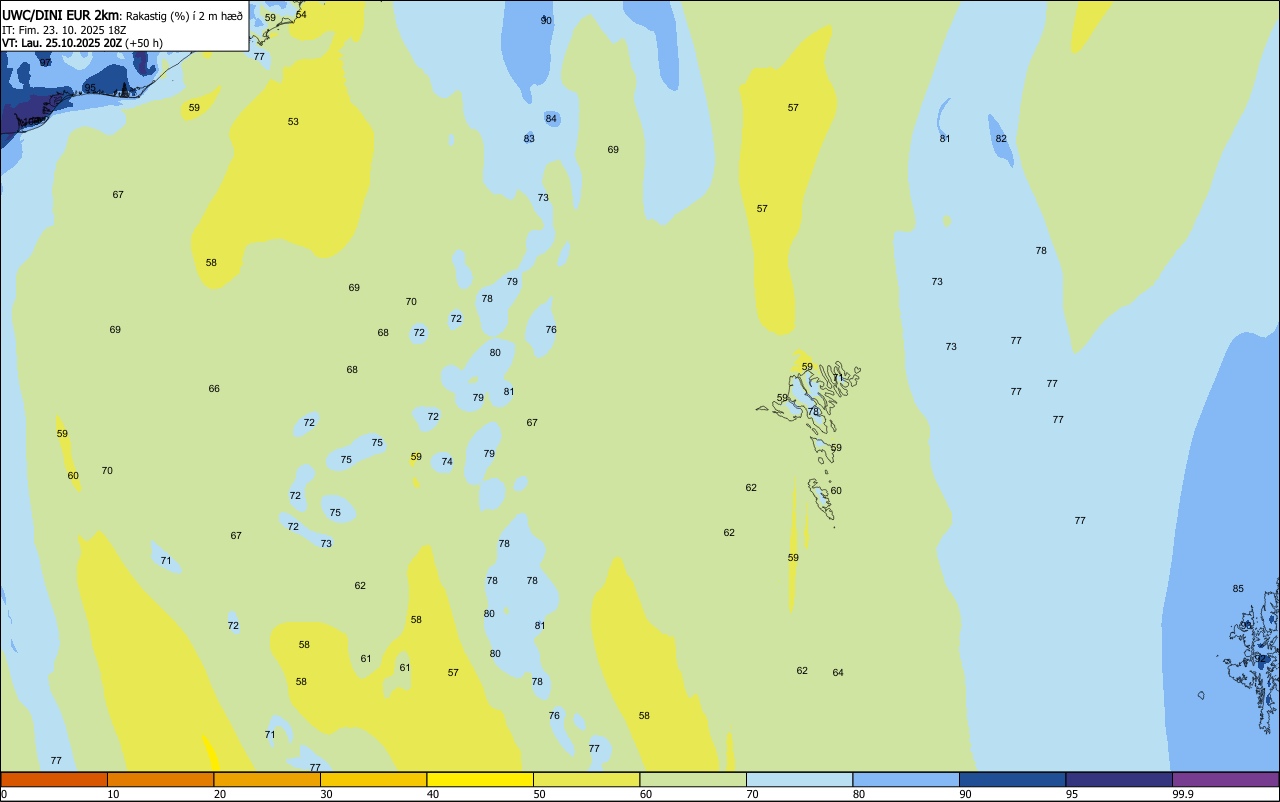Click the humidity value 83 on the map

[529, 139]
